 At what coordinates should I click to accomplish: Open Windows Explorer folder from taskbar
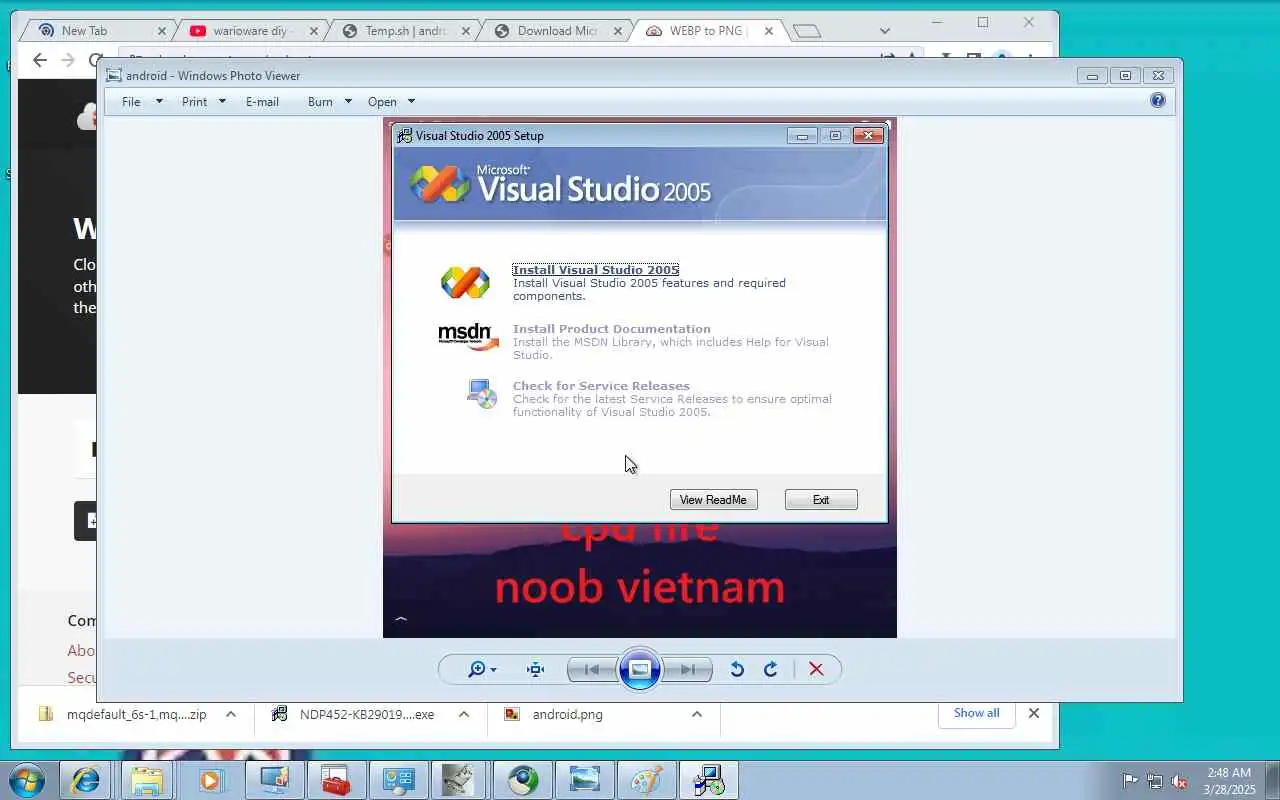(x=147, y=780)
